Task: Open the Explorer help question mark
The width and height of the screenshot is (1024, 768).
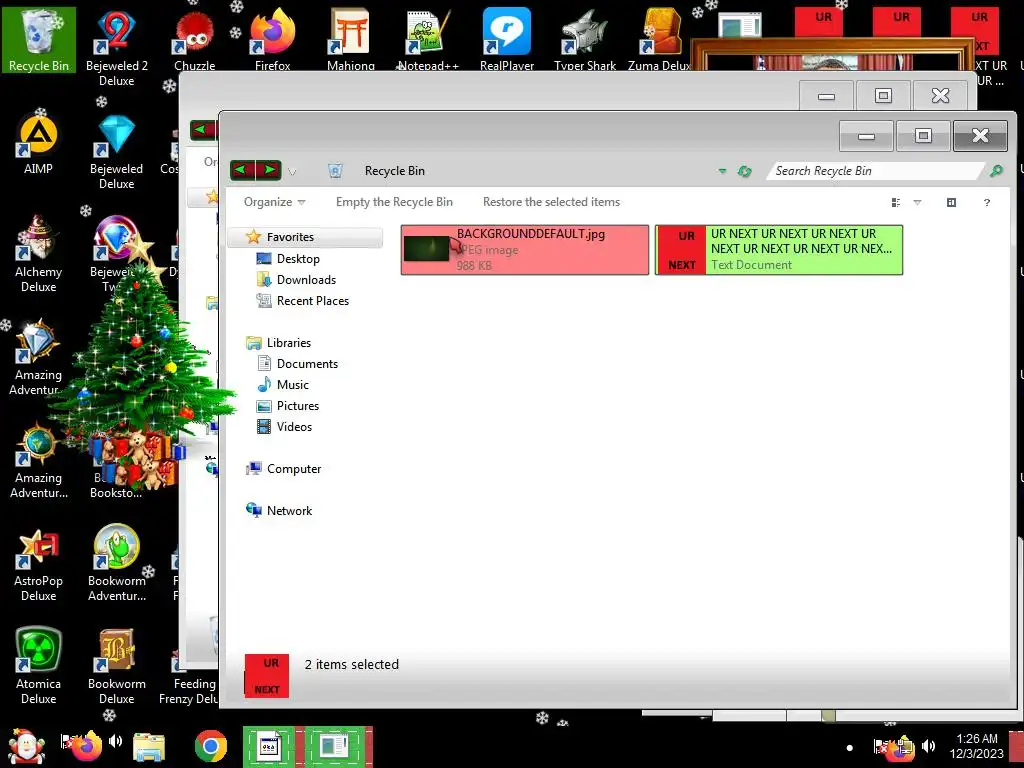Action: tap(987, 202)
